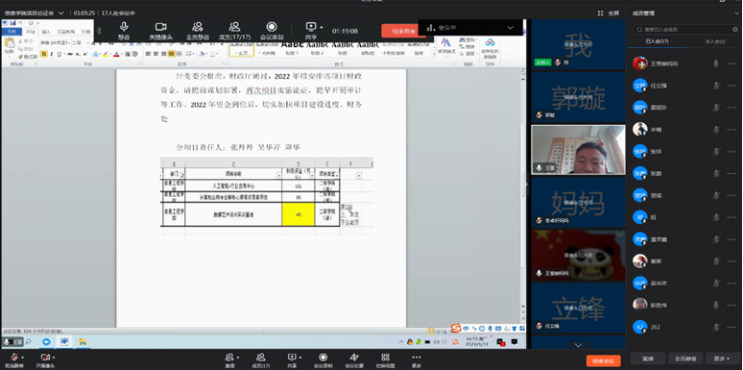Toggle the microphone for member 任立锋

[x=716, y=86]
